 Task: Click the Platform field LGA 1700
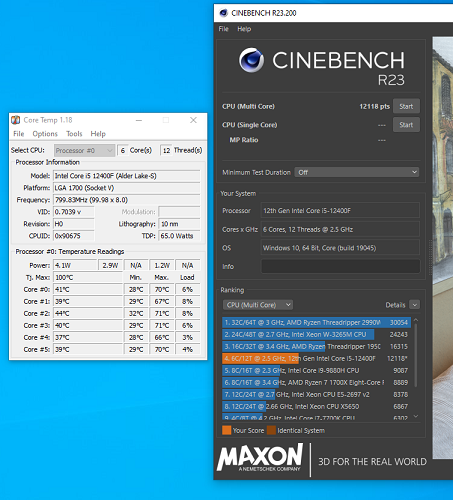127,188
